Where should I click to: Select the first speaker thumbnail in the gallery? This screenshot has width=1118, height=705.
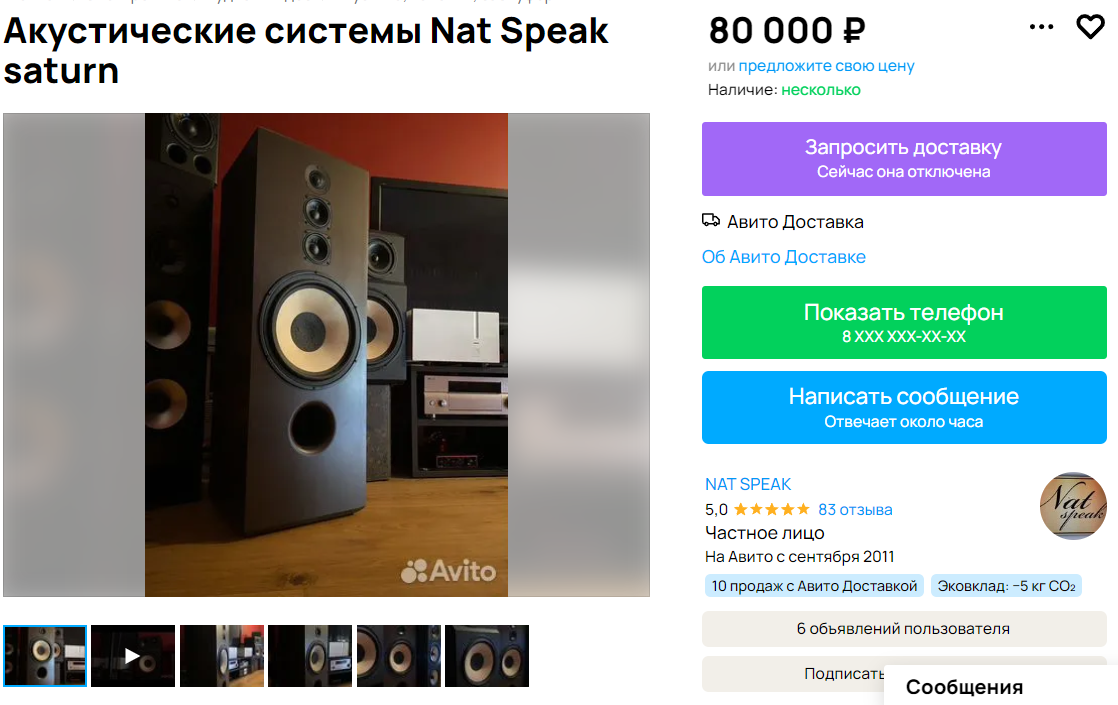(45, 655)
